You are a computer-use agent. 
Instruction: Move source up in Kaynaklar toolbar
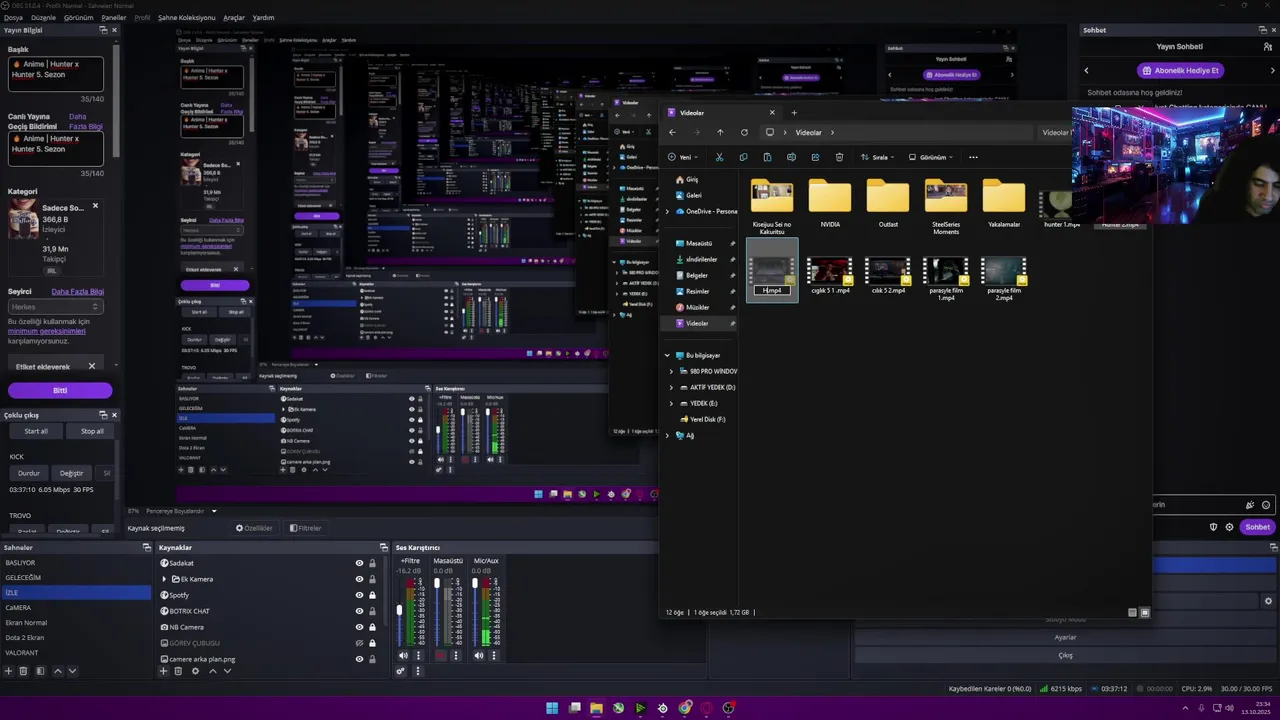[212, 671]
